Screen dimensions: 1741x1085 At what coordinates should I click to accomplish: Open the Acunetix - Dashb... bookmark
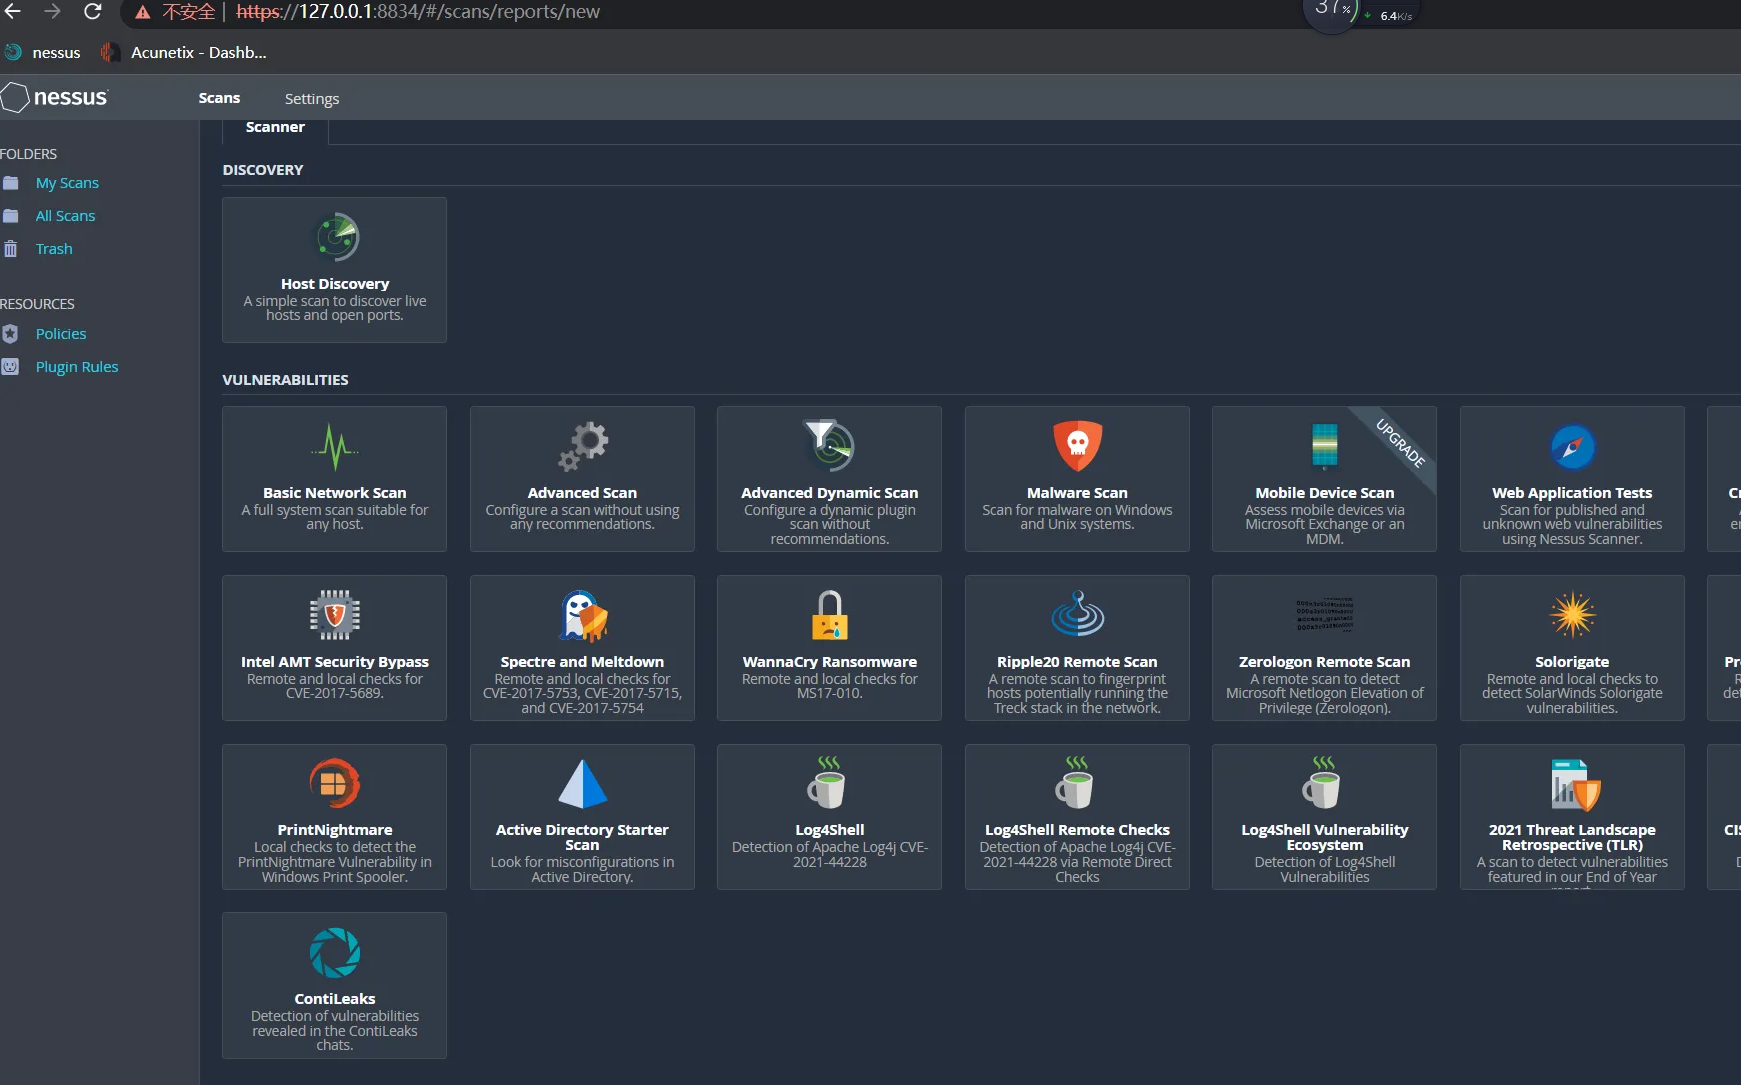184,52
